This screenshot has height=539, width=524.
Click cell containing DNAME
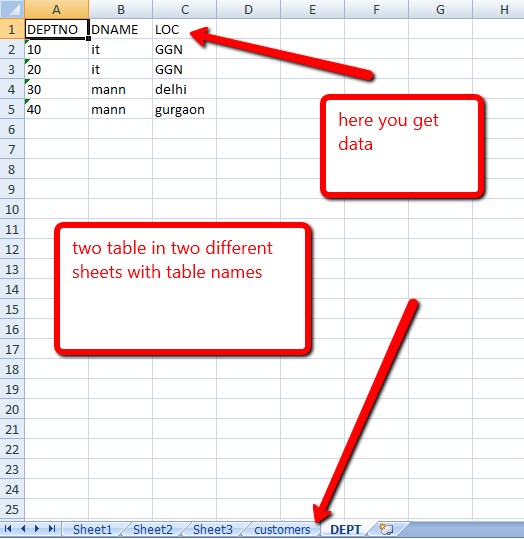point(120,29)
